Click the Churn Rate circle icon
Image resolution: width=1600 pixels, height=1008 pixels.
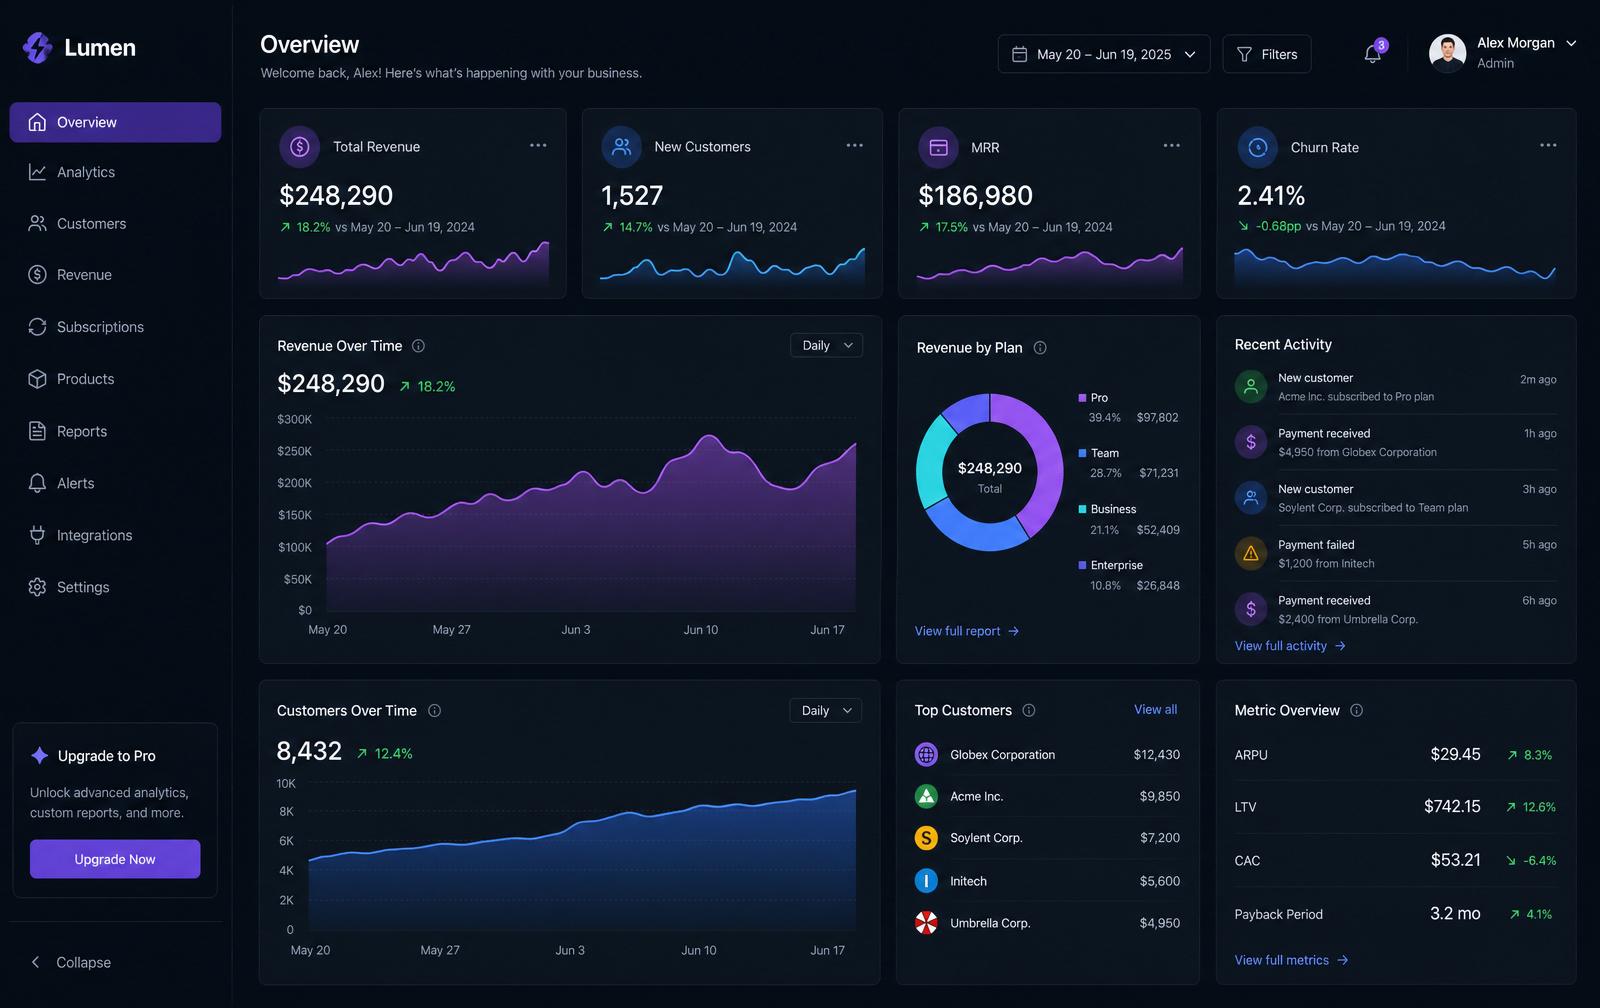[x=1258, y=147]
